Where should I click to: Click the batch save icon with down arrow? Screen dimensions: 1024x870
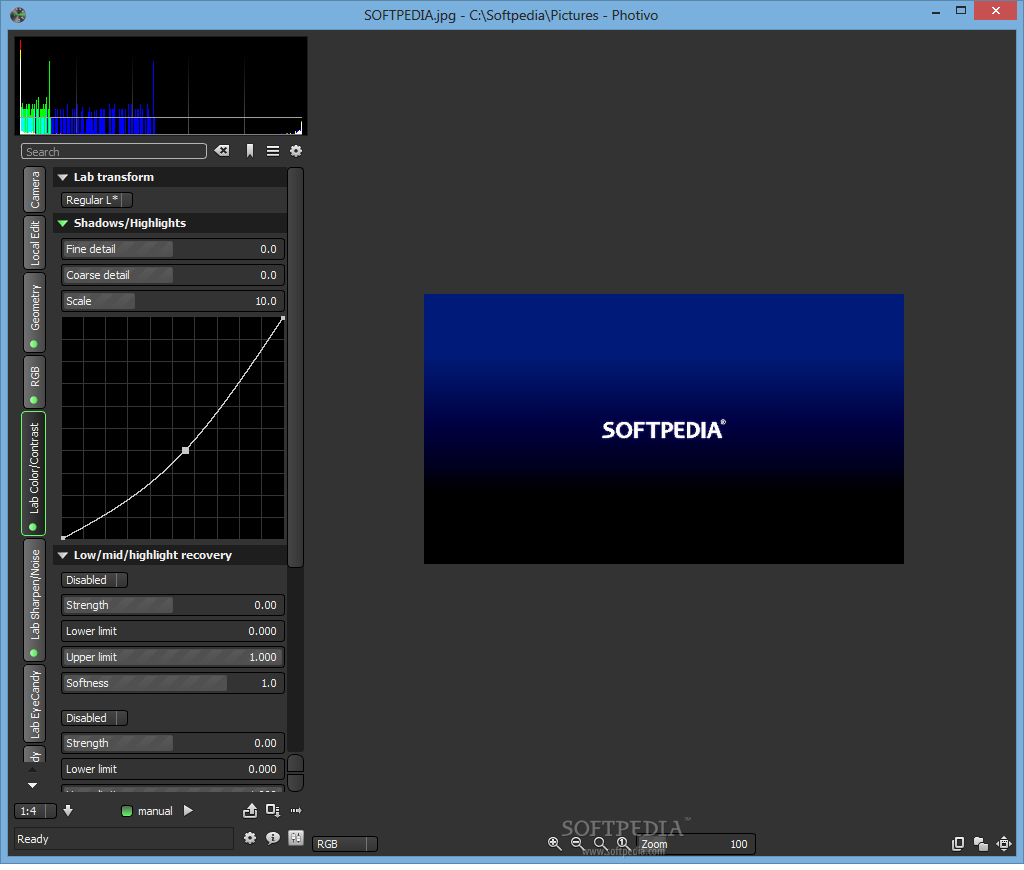click(x=273, y=811)
